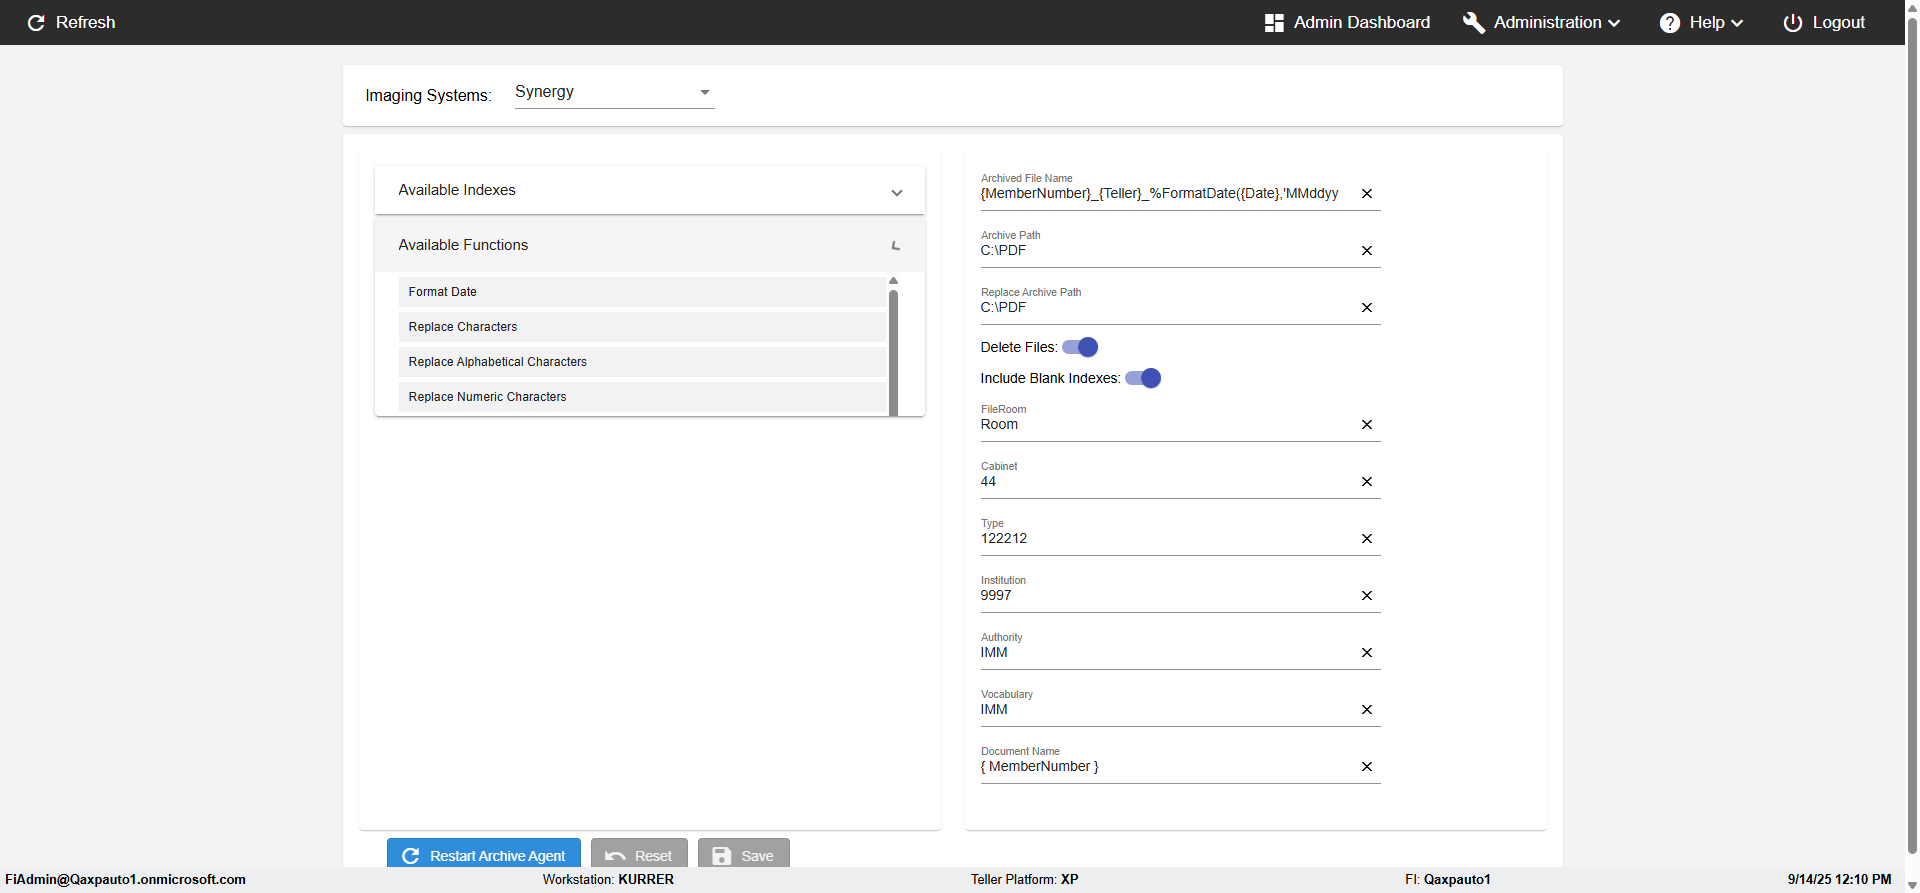1920x893 pixels.
Task: Click the Logout power icon
Action: (1793, 23)
